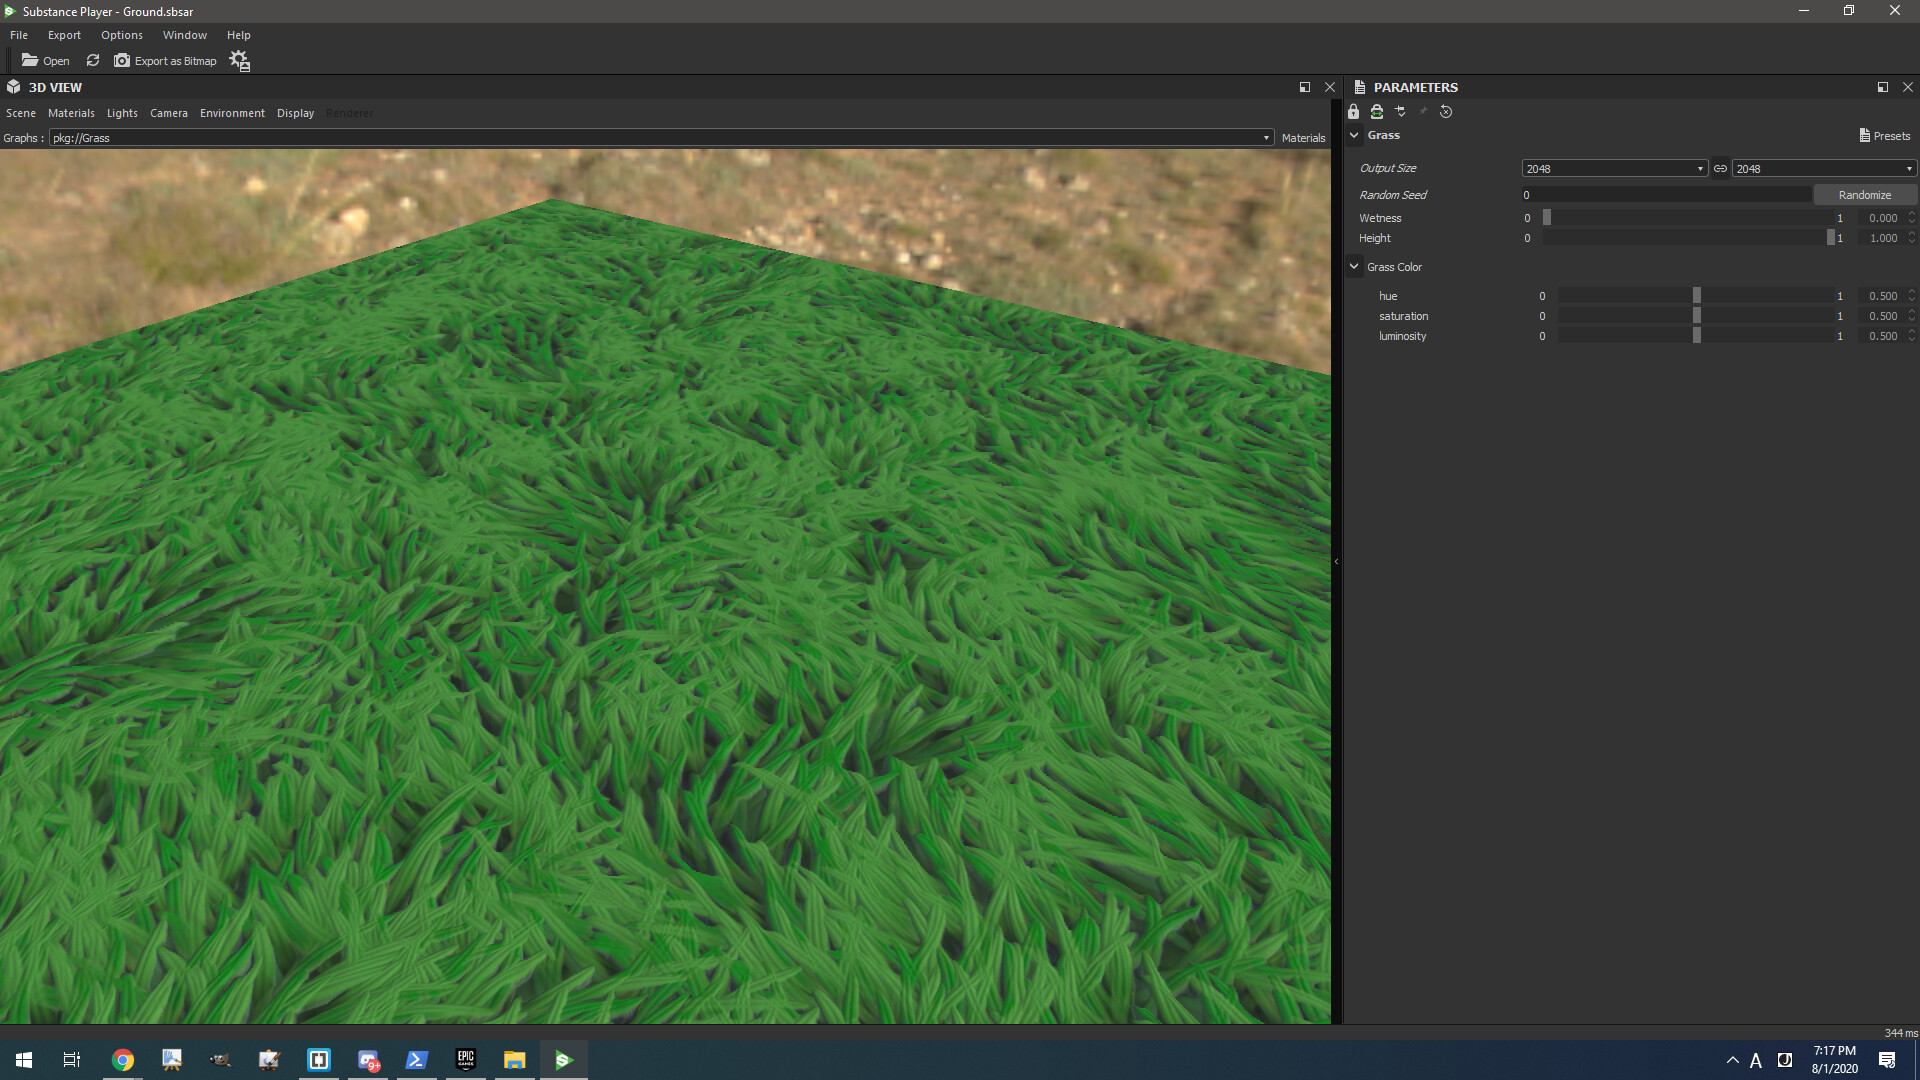Open the Environment menu
Viewport: 1920px width, 1080px height.
coord(232,113)
